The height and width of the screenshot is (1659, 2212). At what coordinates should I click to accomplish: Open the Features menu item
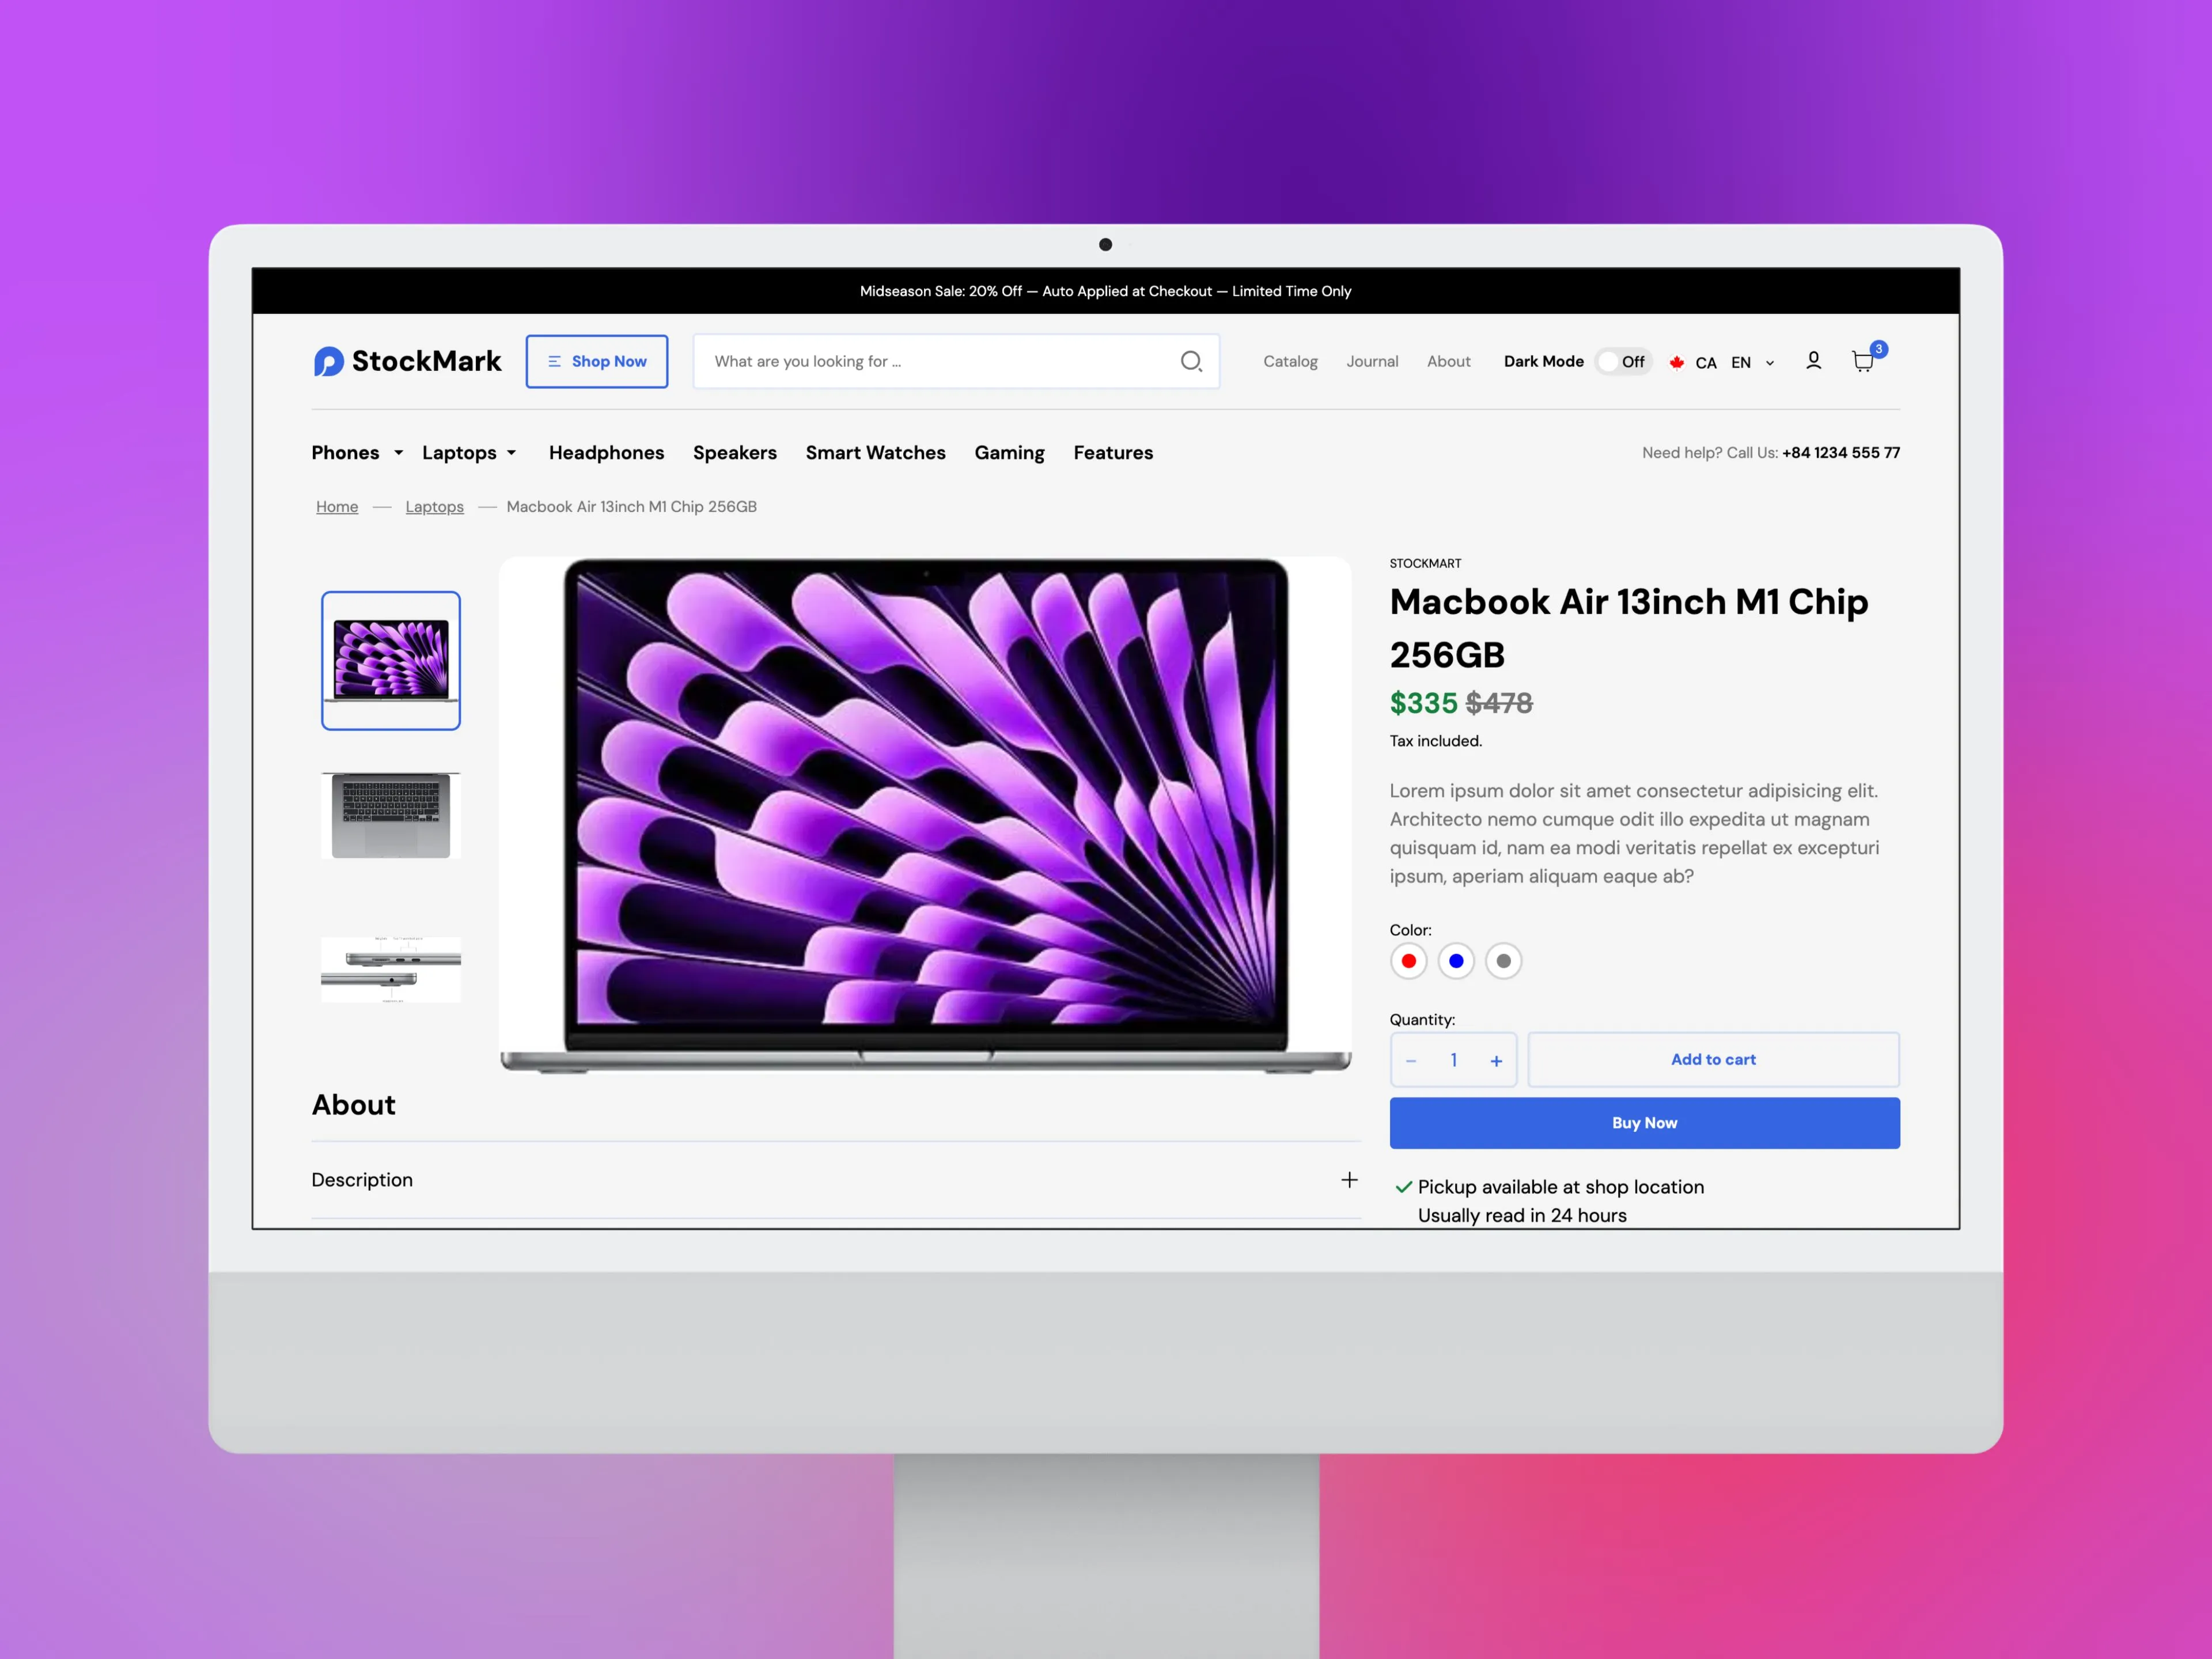click(x=1113, y=453)
